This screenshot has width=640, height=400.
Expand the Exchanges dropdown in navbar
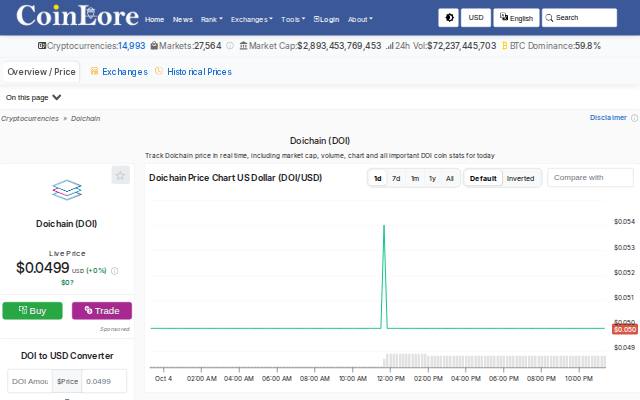[x=251, y=19]
